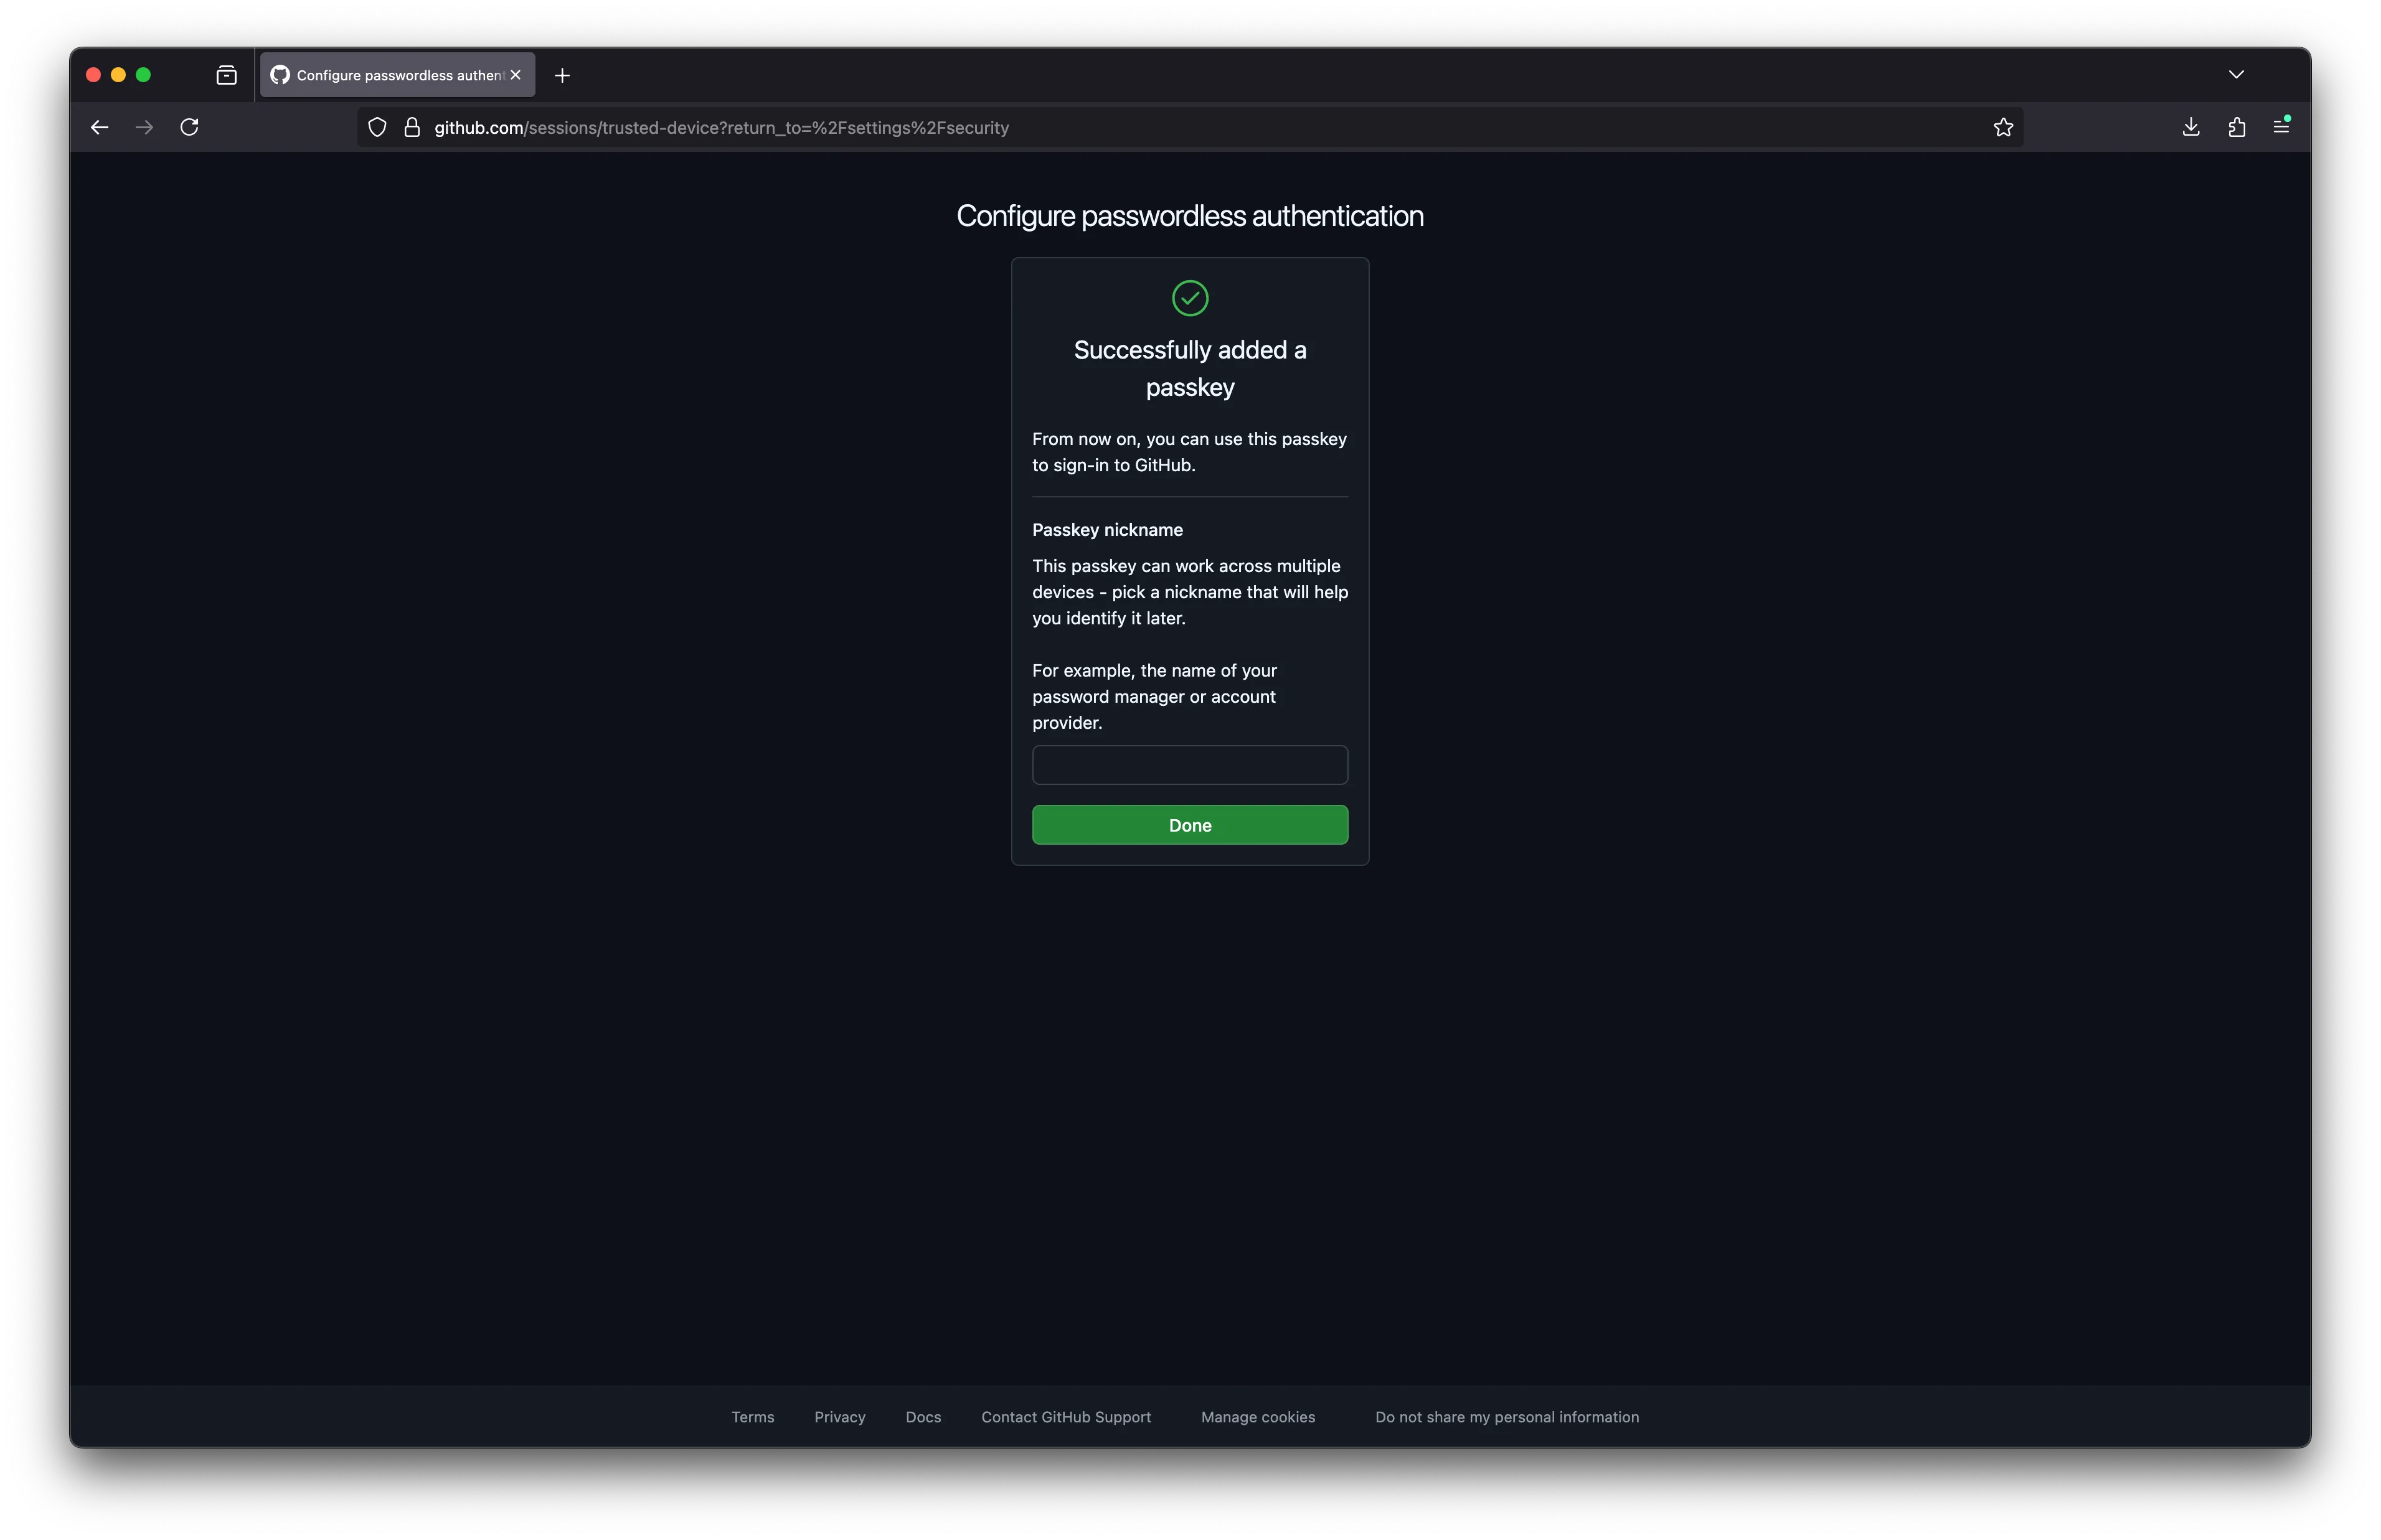
Task: Click the browser back arrow
Action: [99, 127]
